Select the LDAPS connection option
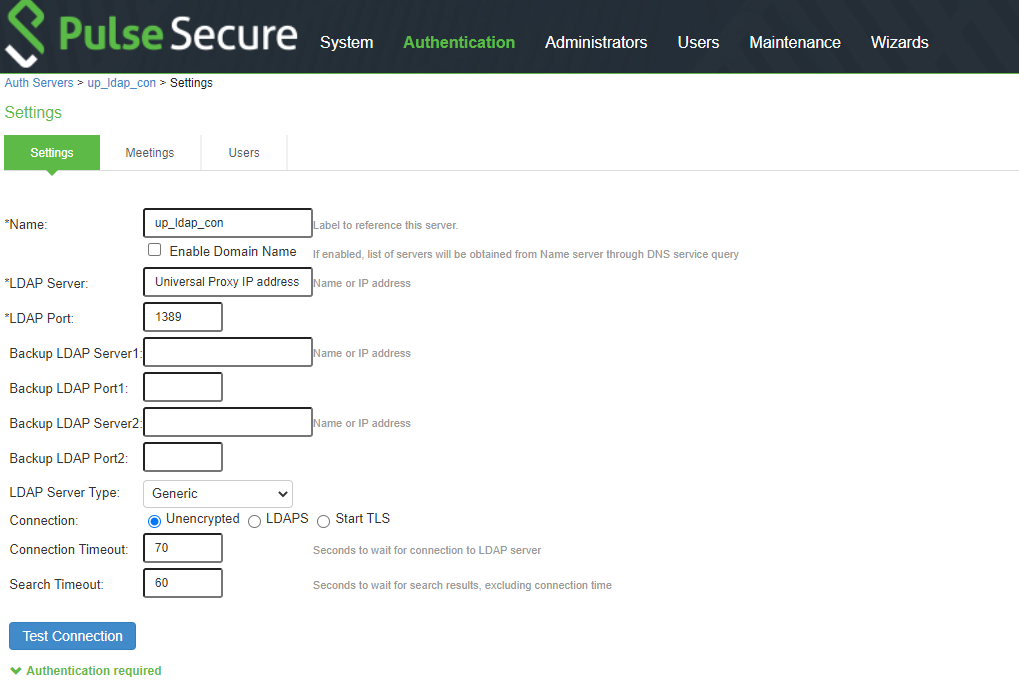Screen dimensions: 1019x688 254,520
